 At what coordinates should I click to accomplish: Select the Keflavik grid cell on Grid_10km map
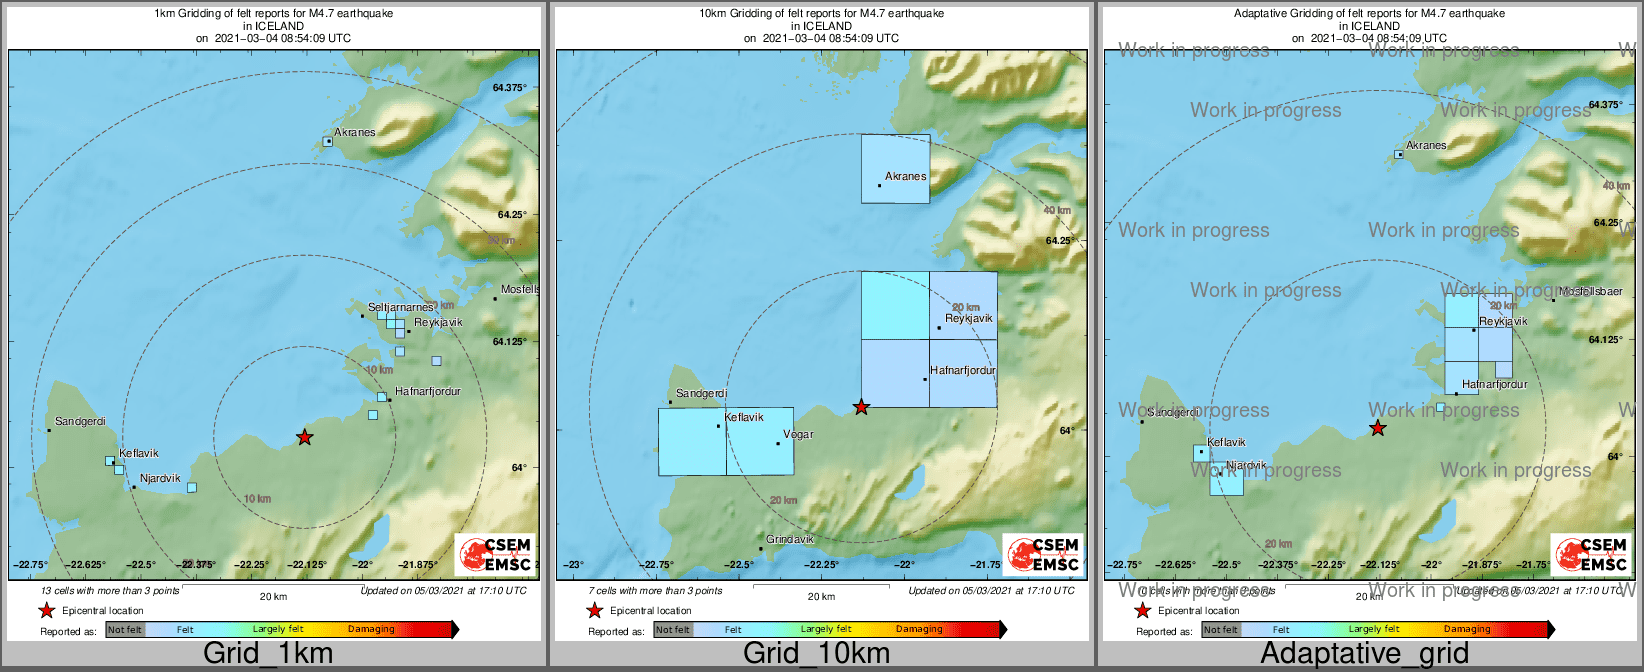click(692, 441)
